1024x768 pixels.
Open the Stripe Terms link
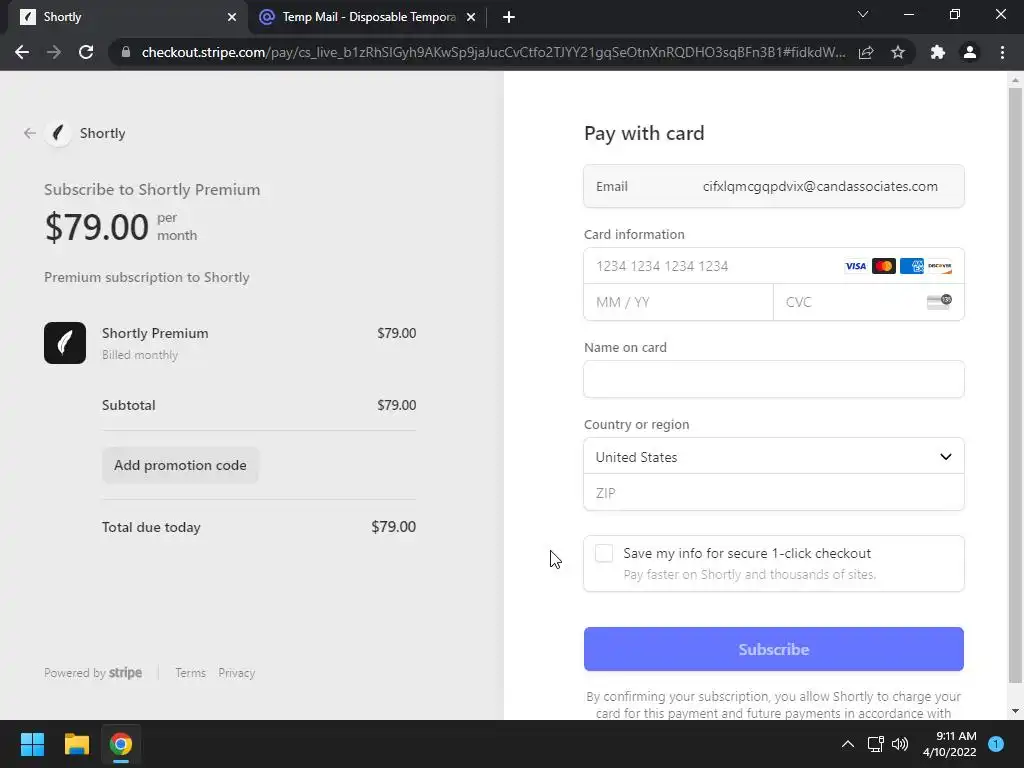tap(190, 673)
